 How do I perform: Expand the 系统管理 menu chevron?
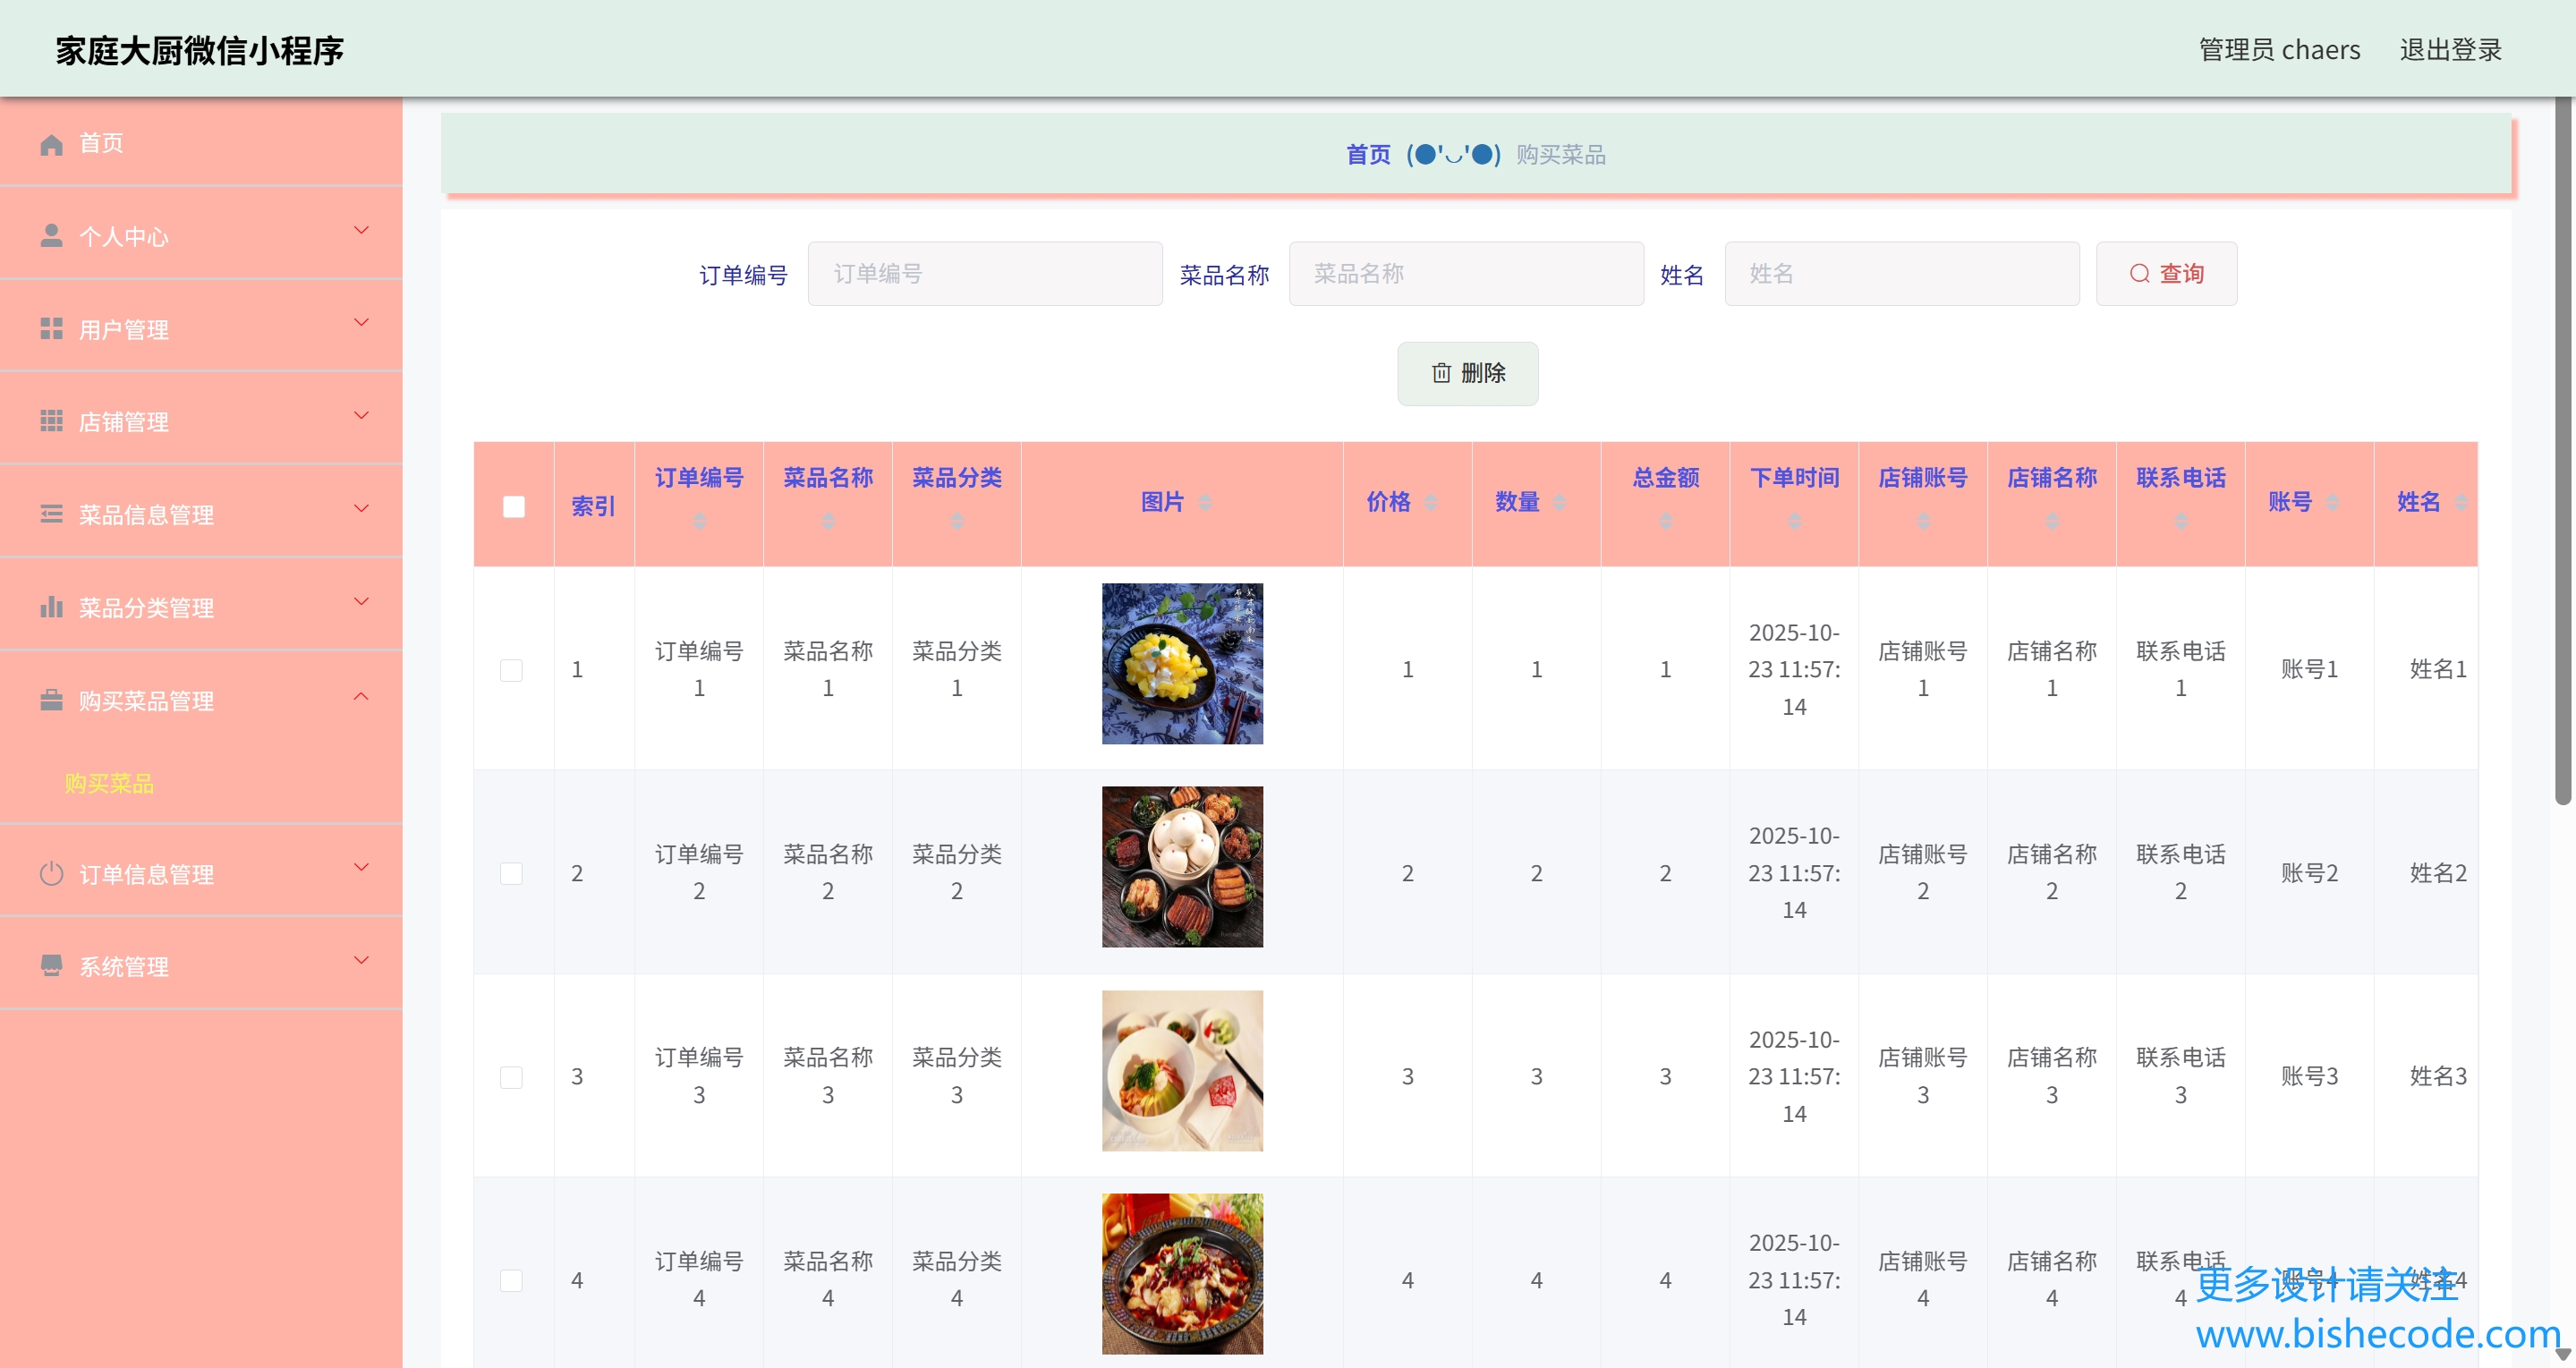tap(361, 961)
